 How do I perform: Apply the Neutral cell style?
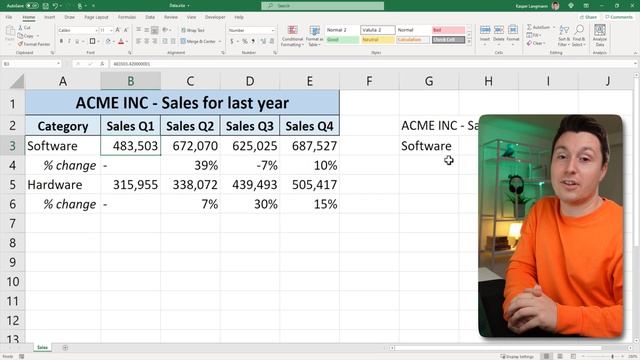[378, 40]
